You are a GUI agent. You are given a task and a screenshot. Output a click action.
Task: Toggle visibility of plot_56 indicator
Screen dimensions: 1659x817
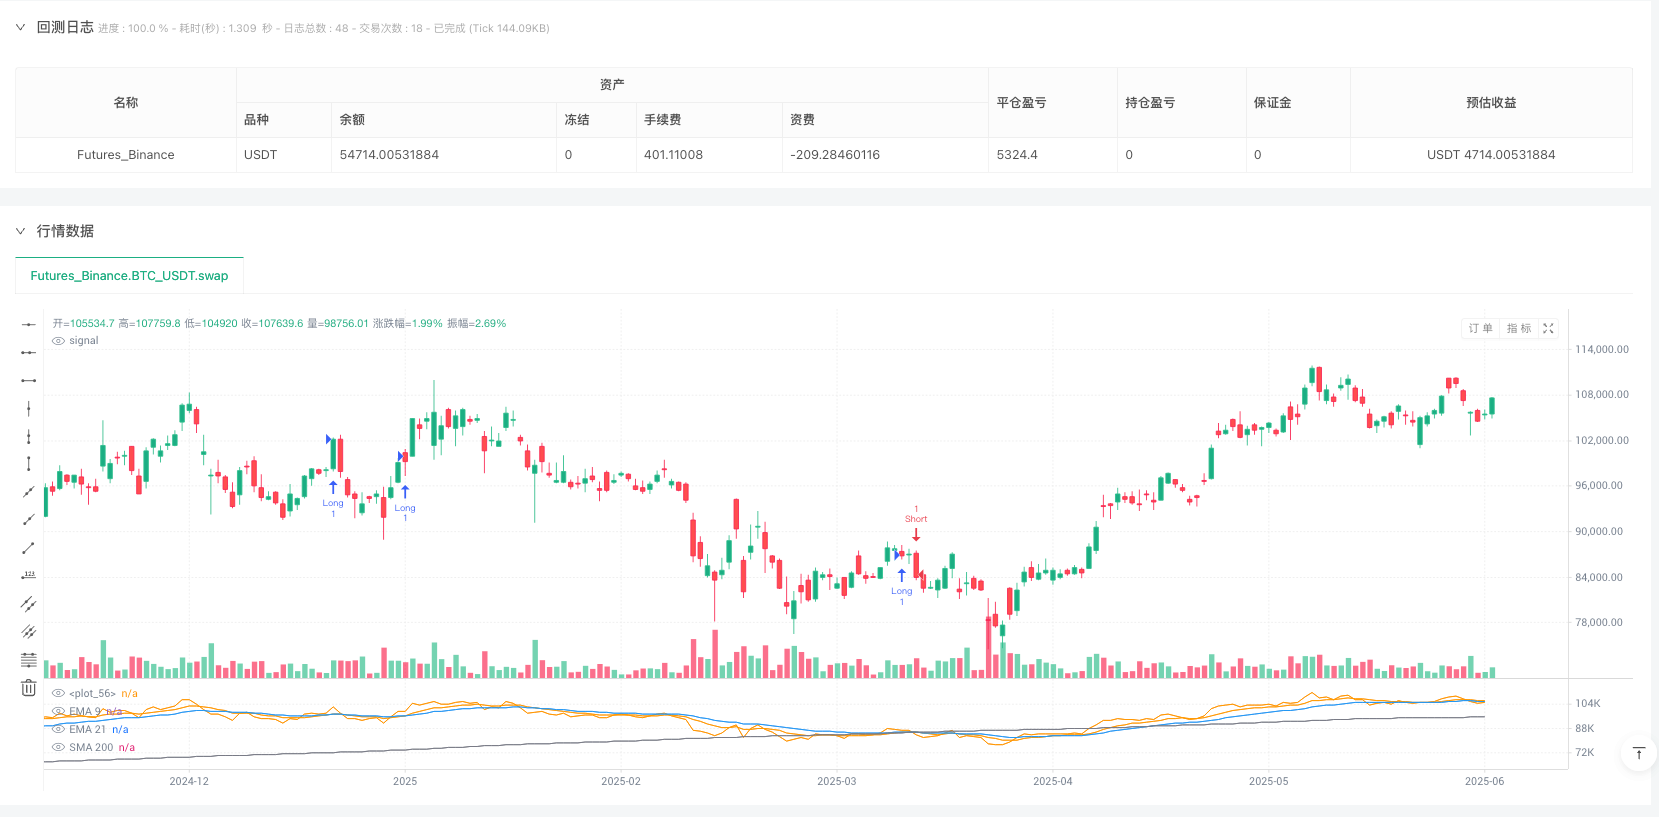[59, 694]
